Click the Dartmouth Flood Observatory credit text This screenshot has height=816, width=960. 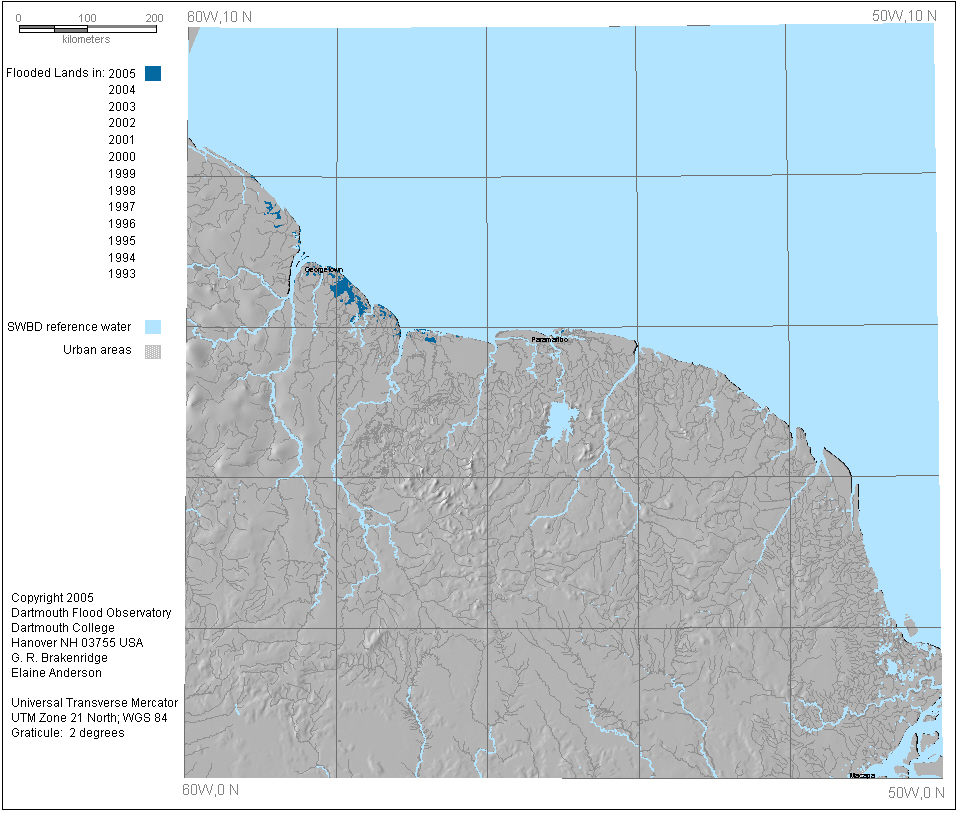click(91, 613)
